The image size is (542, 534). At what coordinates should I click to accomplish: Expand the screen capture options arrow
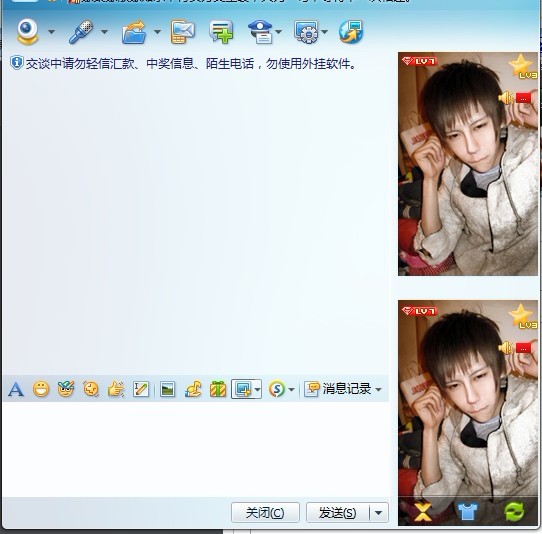click(258, 389)
